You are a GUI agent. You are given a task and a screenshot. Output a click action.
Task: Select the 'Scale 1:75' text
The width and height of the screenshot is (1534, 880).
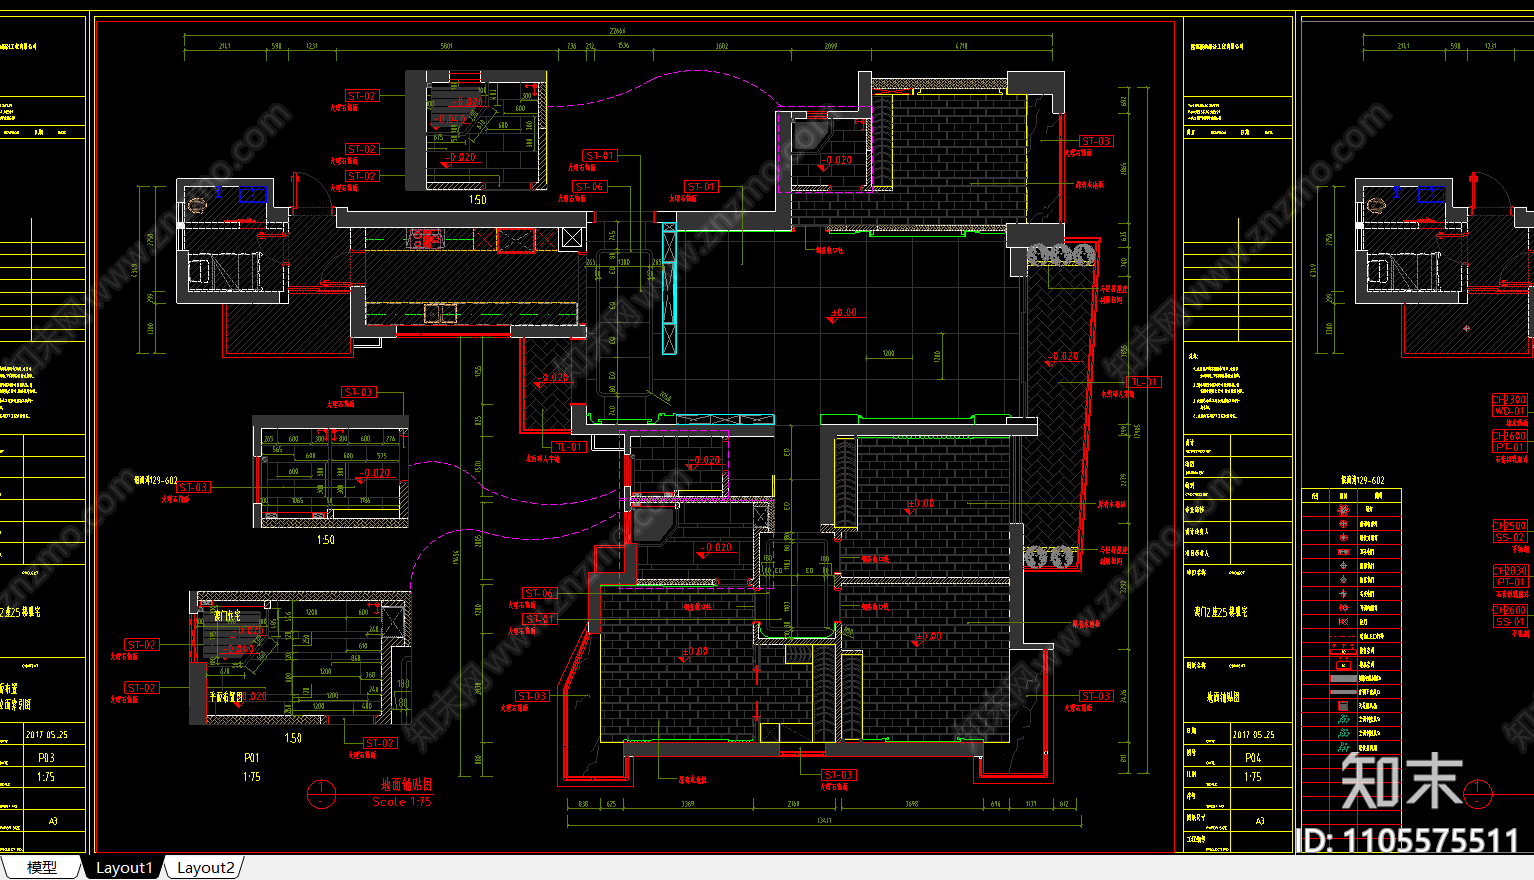[402, 801]
